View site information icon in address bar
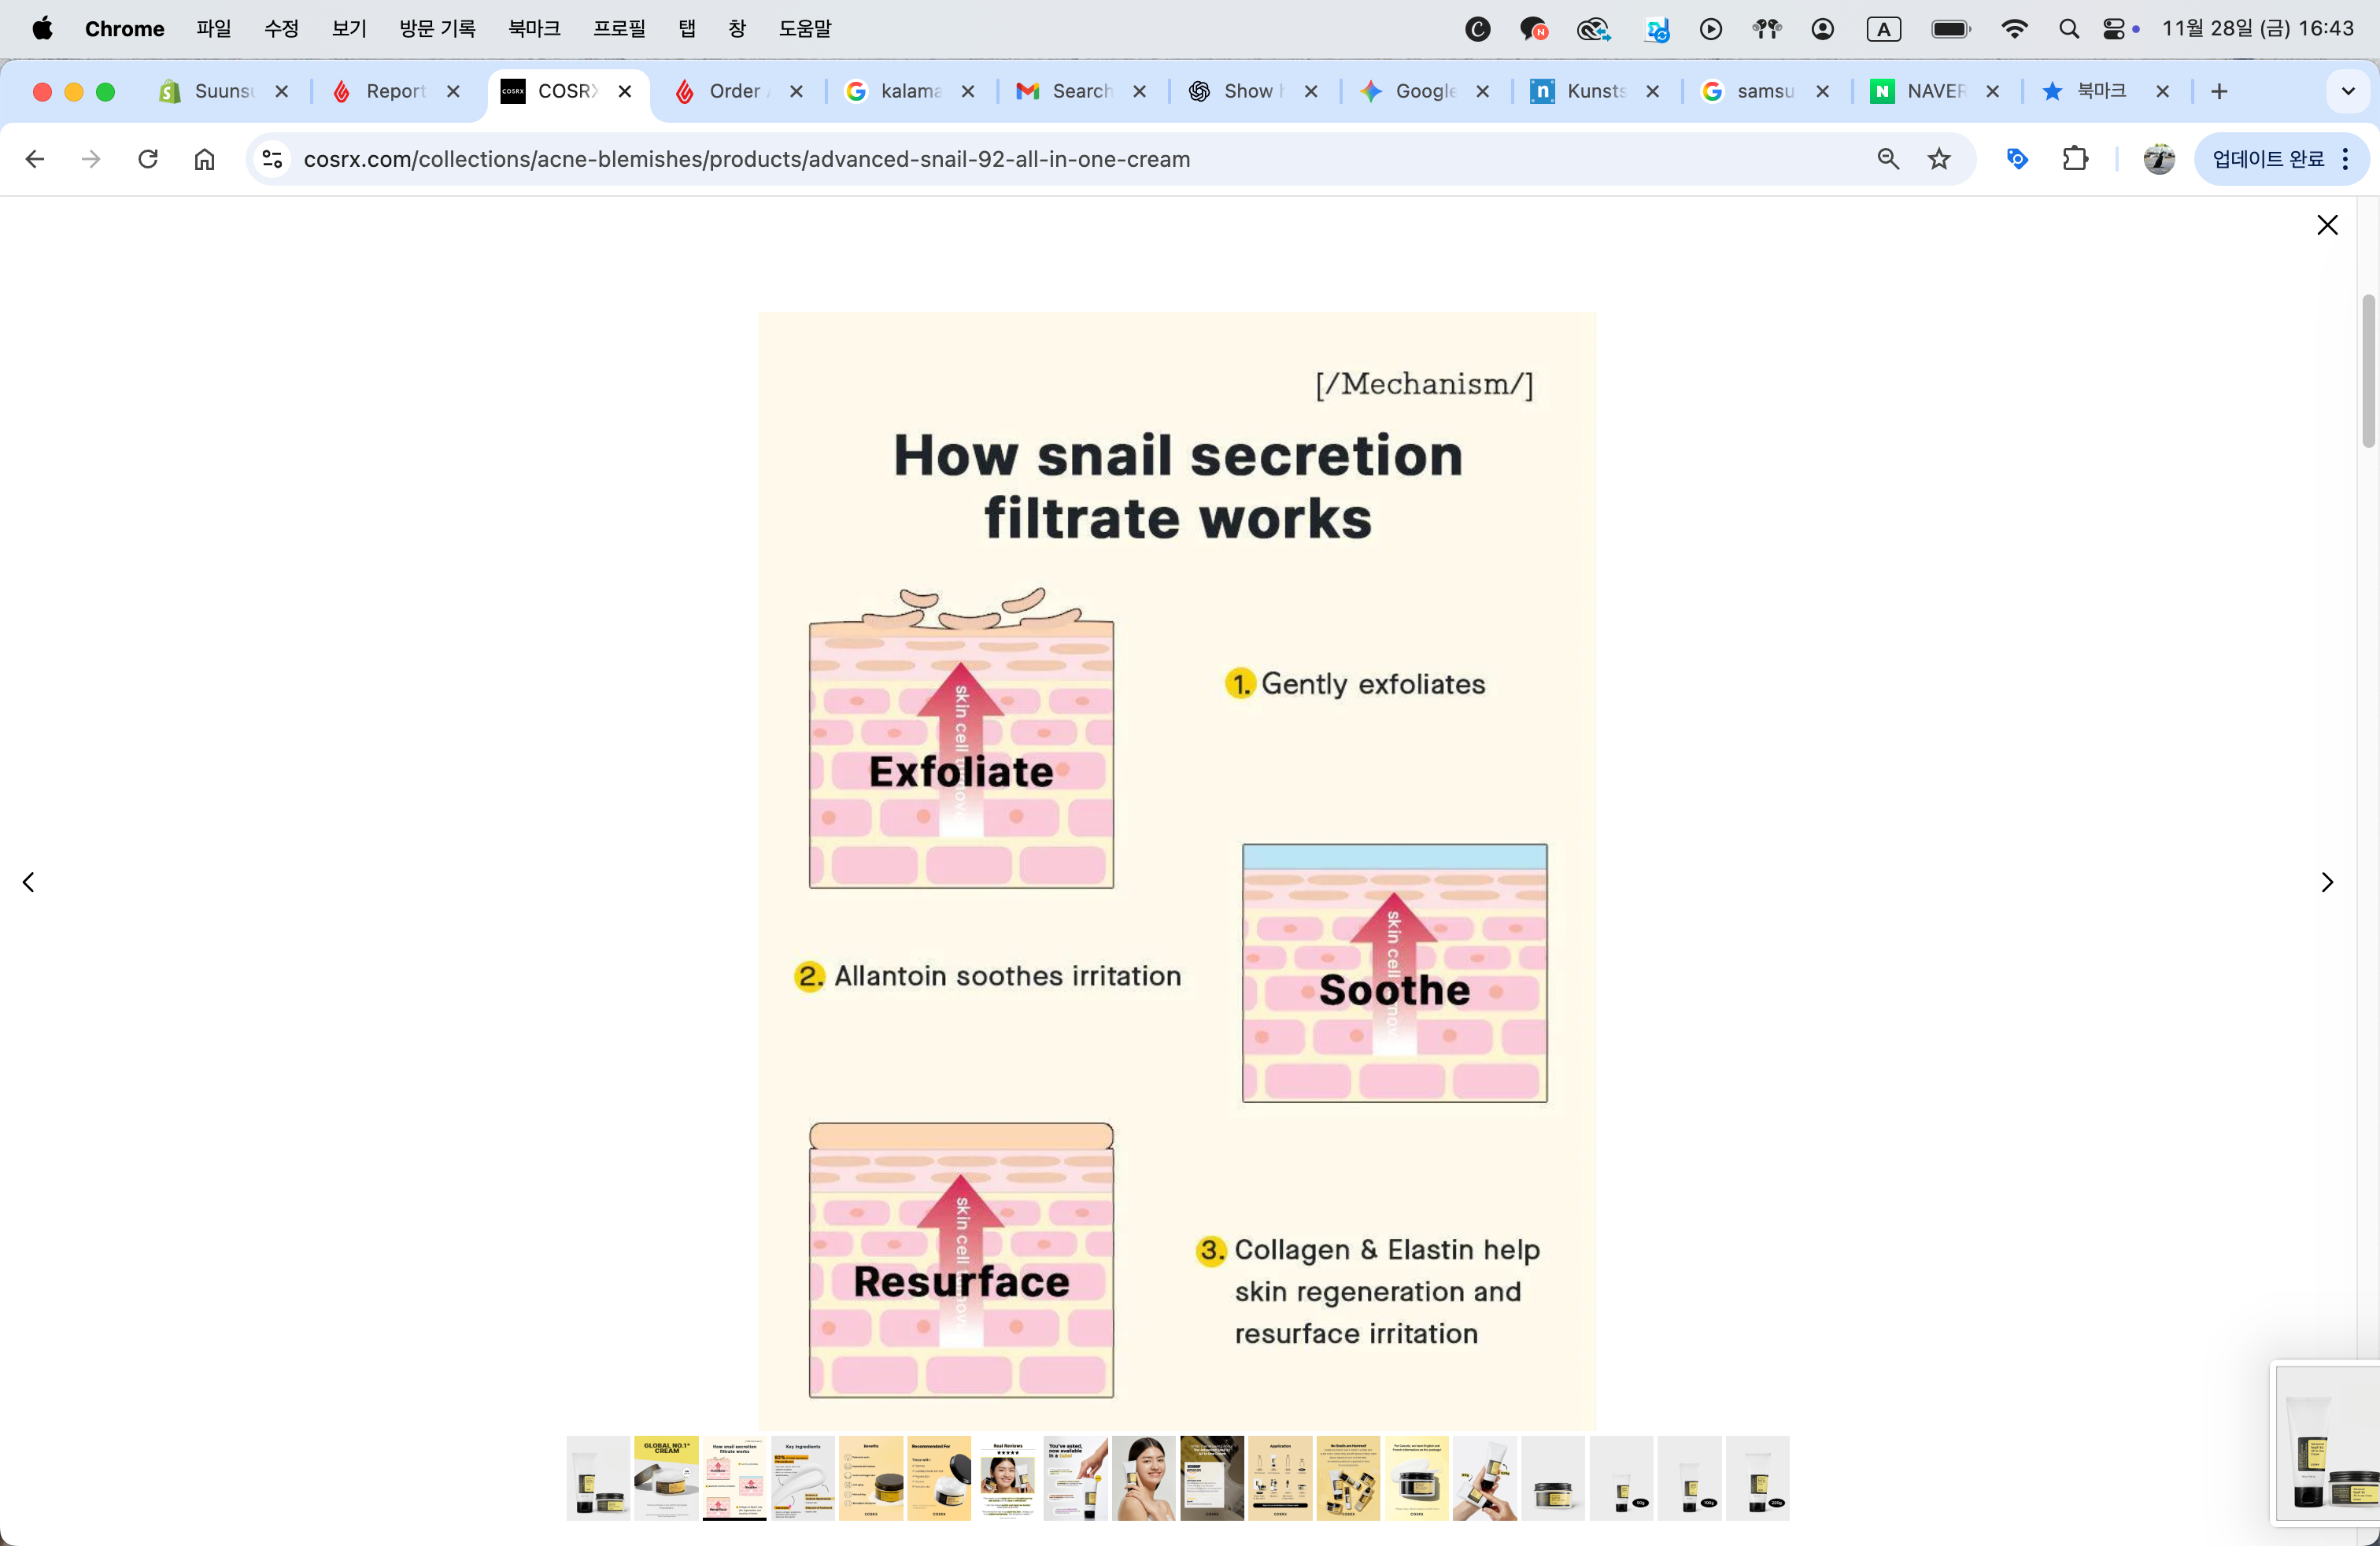The width and height of the screenshot is (2380, 1546). click(x=272, y=159)
